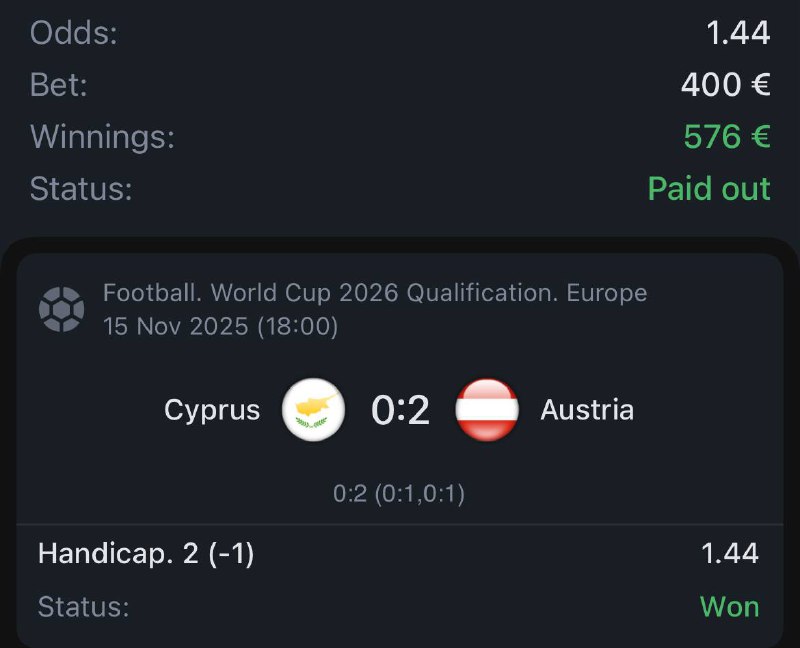Viewport: 800px width, 648px height.
Task: Click the 576 € winnings amount
Action: click(x=727, y=136)
